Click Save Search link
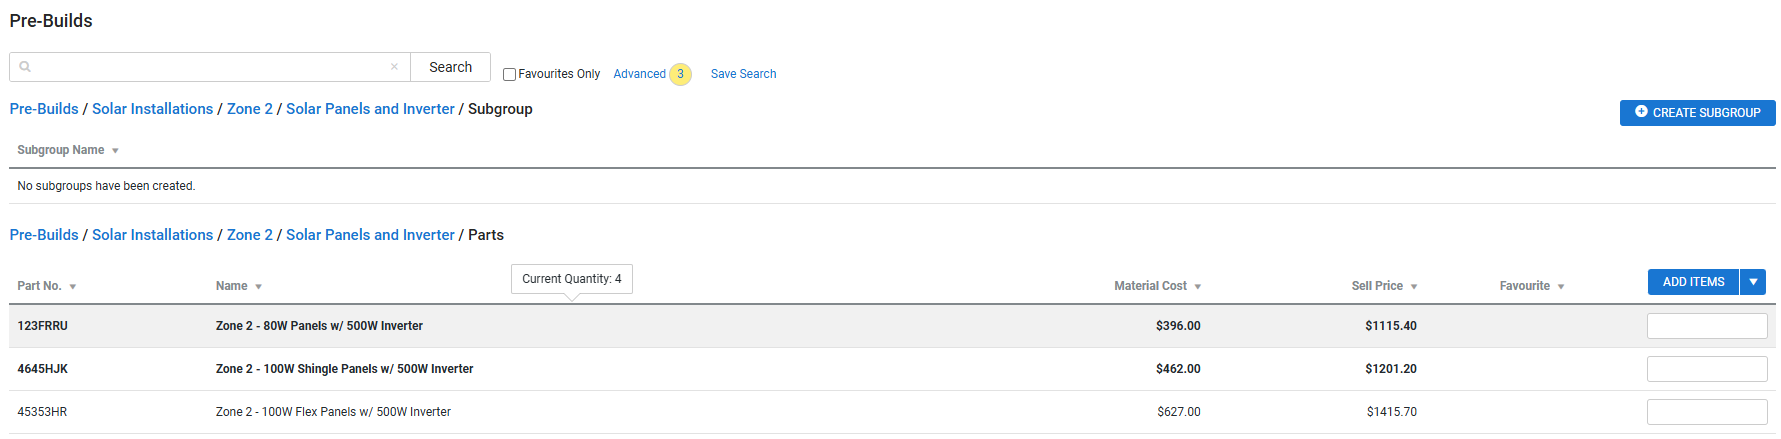The width and height of the screenshot is (1781, 439). 743,74
